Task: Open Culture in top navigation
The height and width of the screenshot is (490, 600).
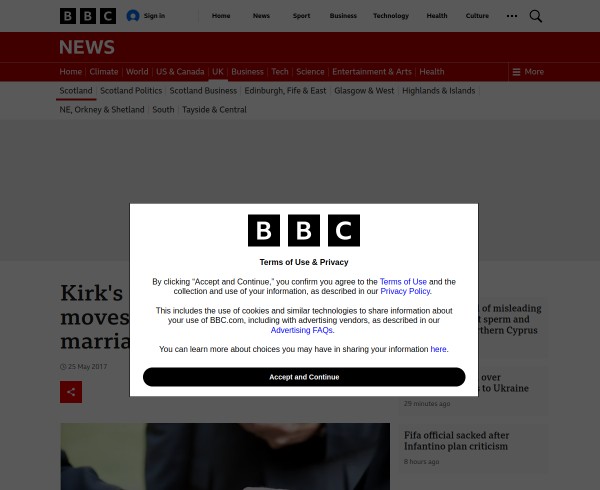Action: [477, 16]
